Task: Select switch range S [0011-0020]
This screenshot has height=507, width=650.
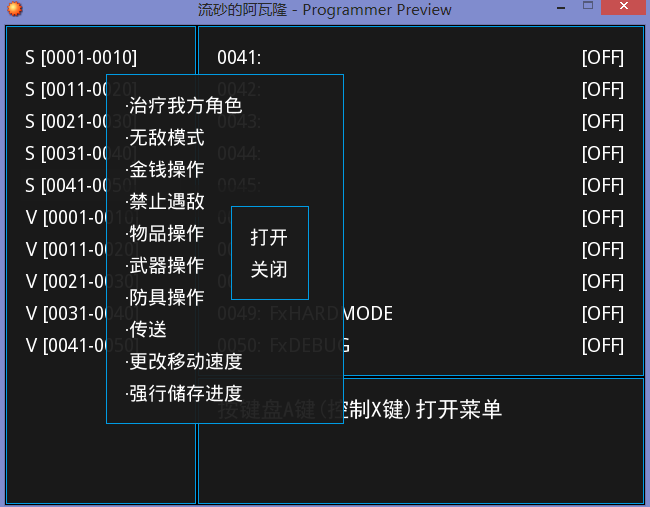Action: coord(81,90)
